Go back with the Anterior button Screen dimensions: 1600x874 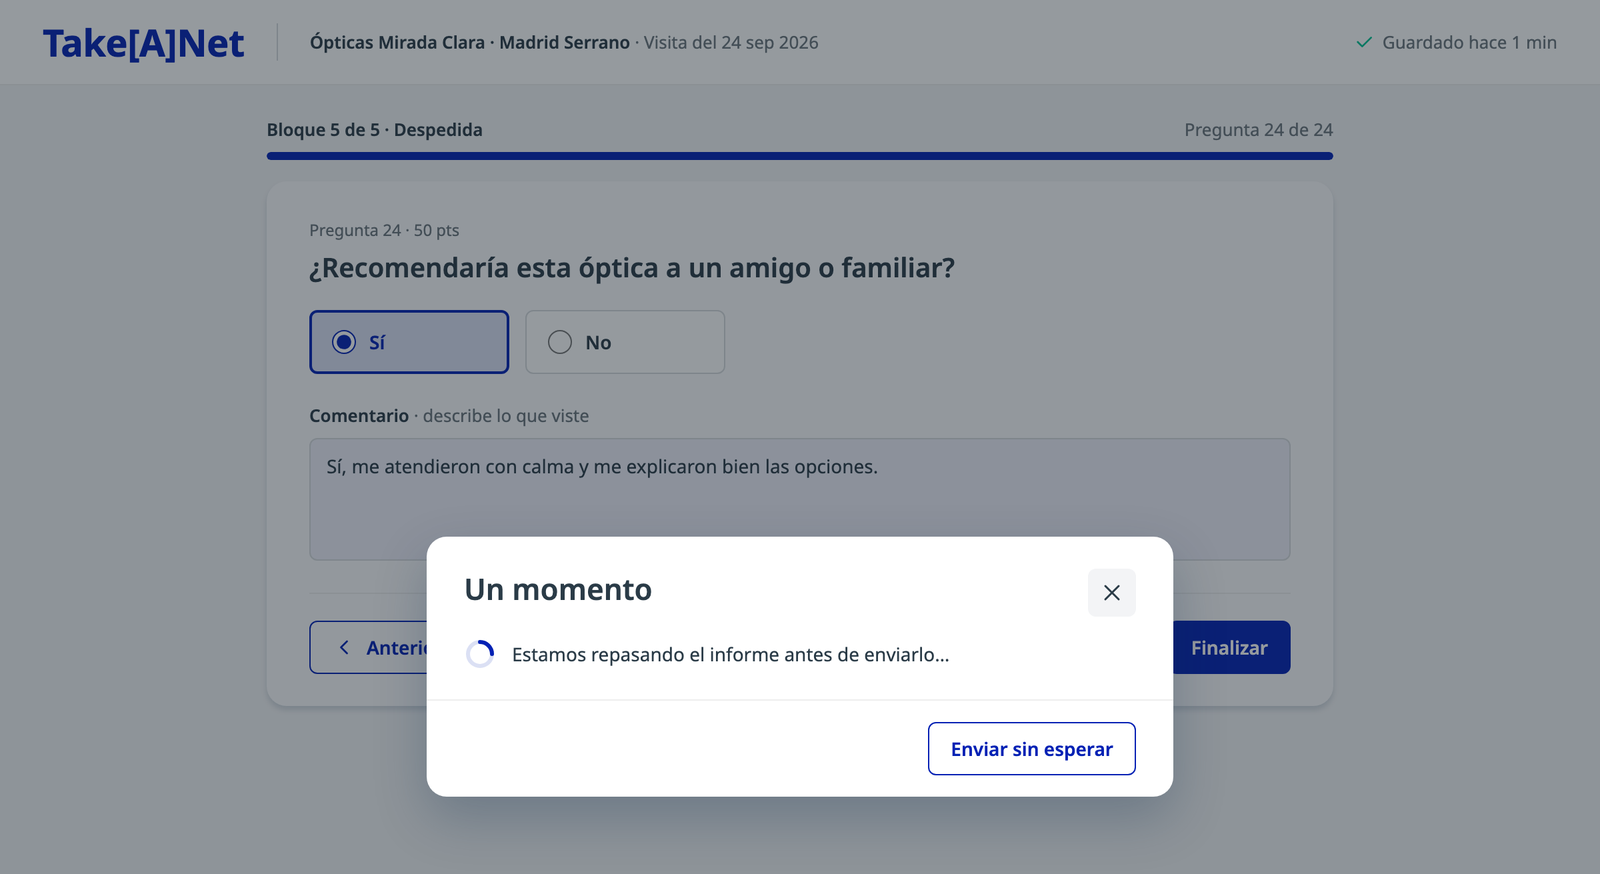(x=369, y=648)
